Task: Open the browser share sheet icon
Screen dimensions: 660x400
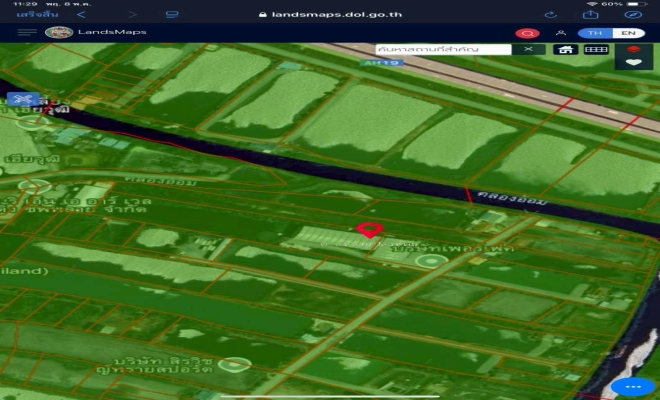Action: point(592,15)
